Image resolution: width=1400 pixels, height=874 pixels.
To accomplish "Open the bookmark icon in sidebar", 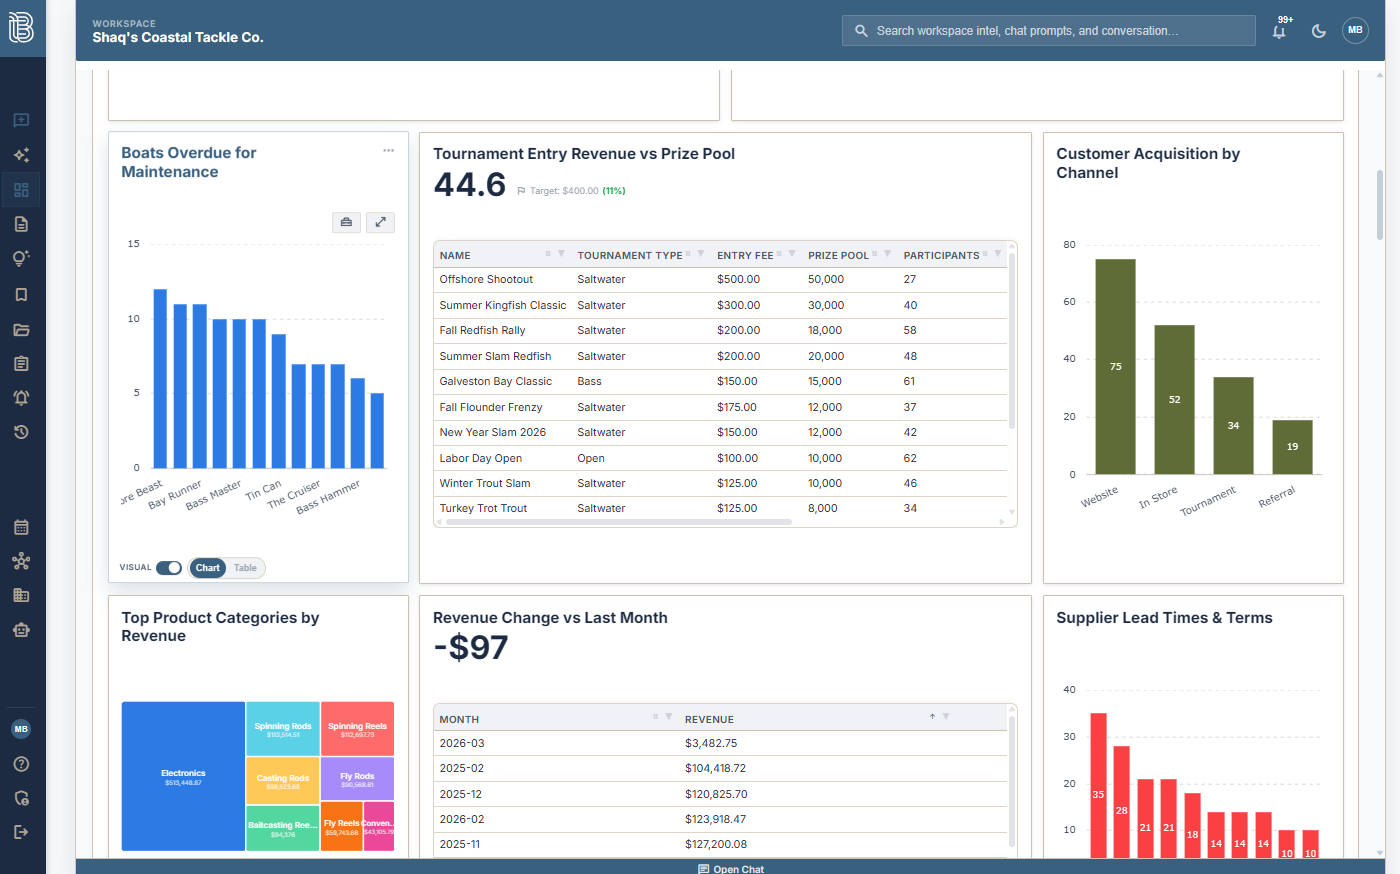I will click(21, 294).
